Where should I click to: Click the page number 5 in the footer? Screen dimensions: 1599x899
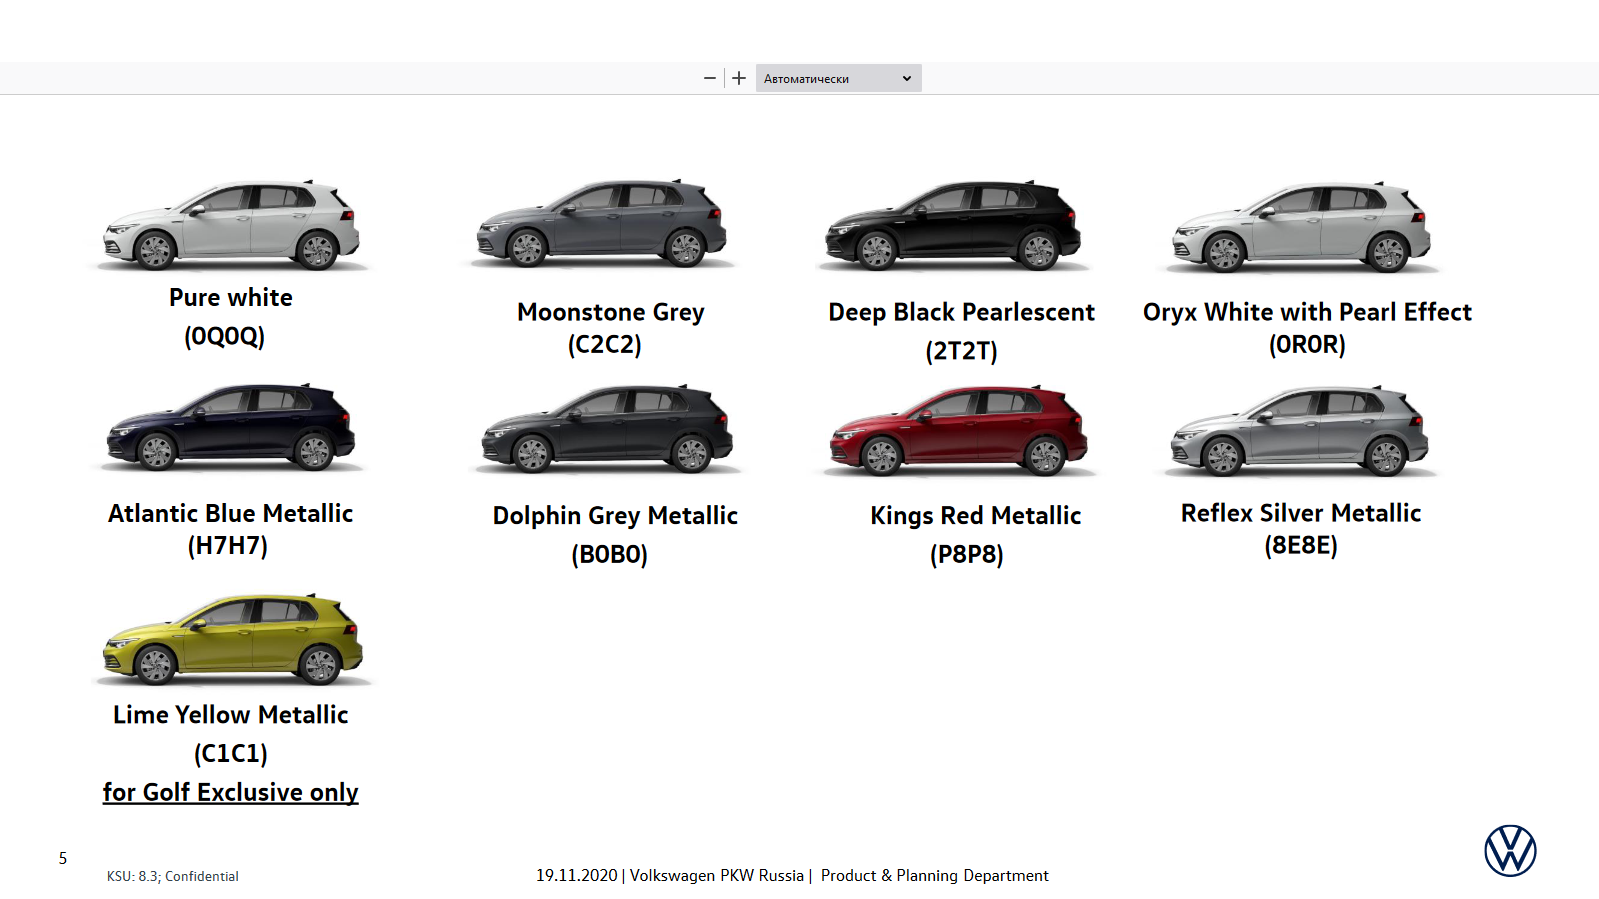pos(63,858)
